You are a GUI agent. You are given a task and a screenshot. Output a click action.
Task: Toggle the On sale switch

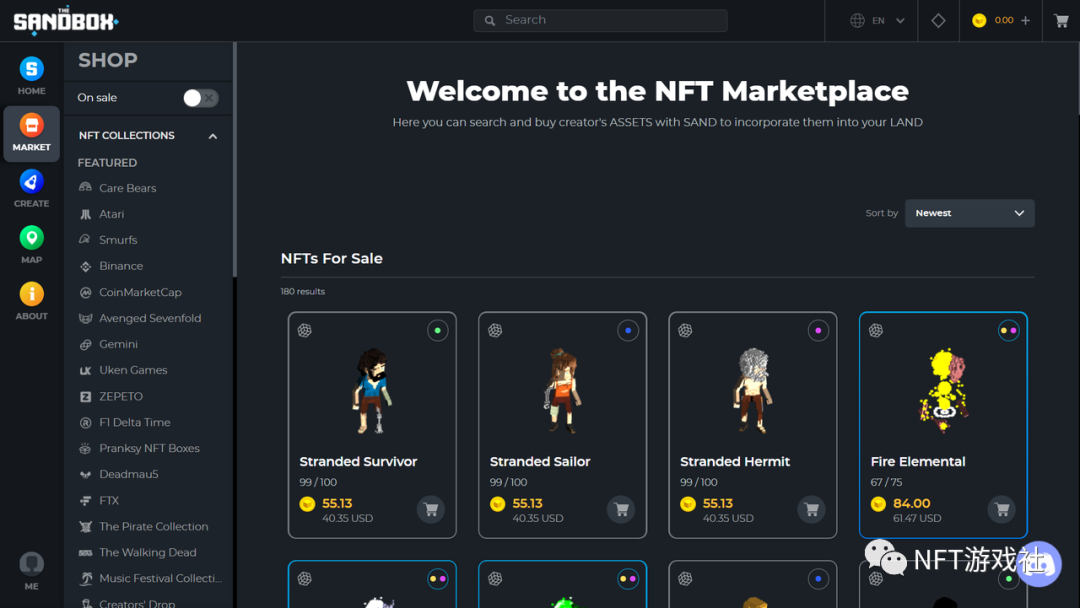200,98
